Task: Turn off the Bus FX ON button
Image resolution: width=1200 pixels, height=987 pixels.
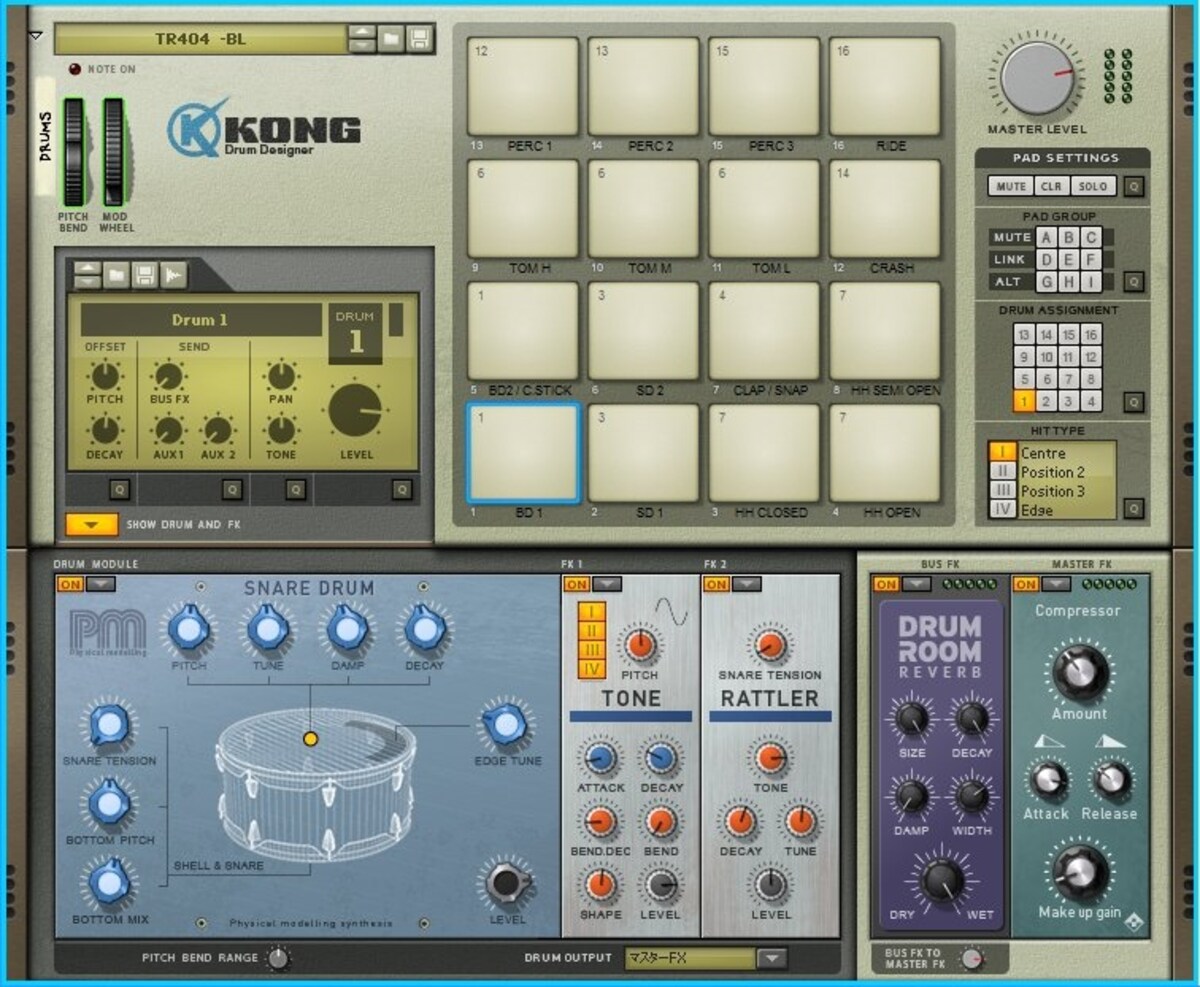Action: point(886,584)
